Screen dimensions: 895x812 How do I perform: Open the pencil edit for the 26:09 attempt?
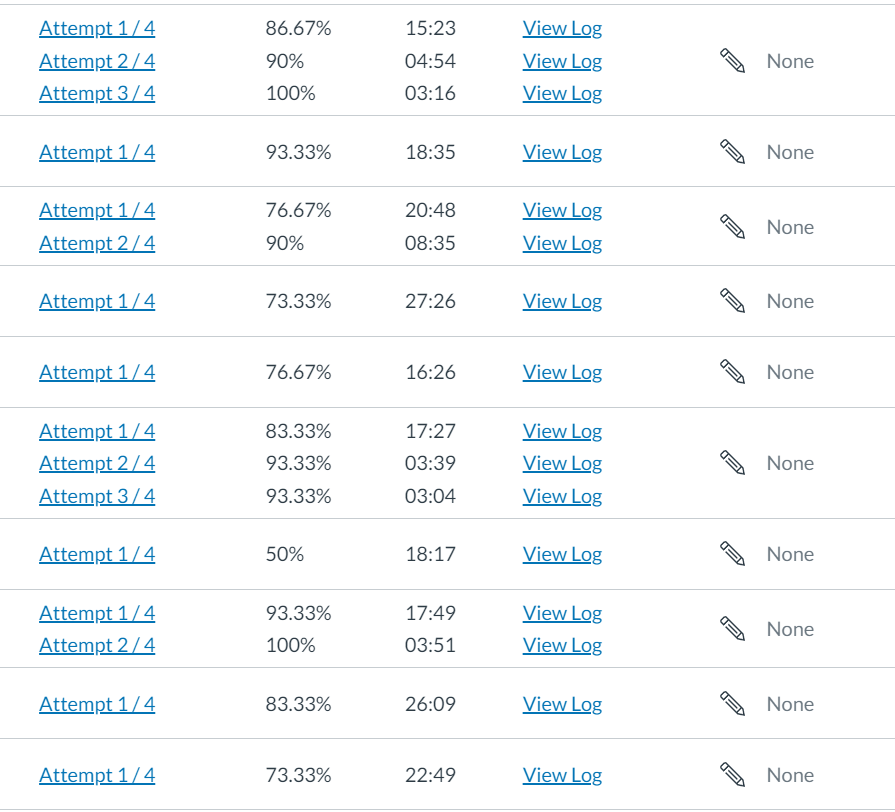[733, 704]
